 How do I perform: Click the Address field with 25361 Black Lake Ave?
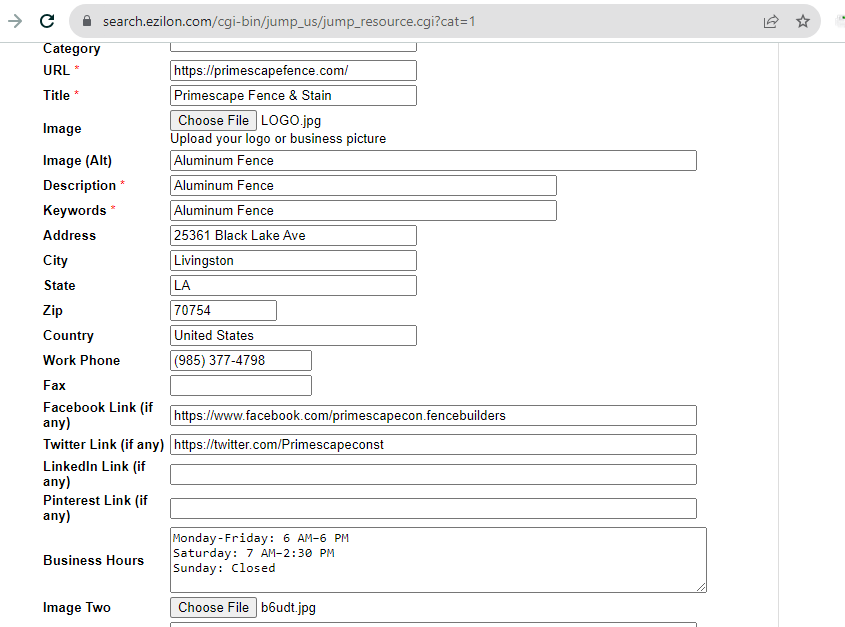(x=293, y=236)
